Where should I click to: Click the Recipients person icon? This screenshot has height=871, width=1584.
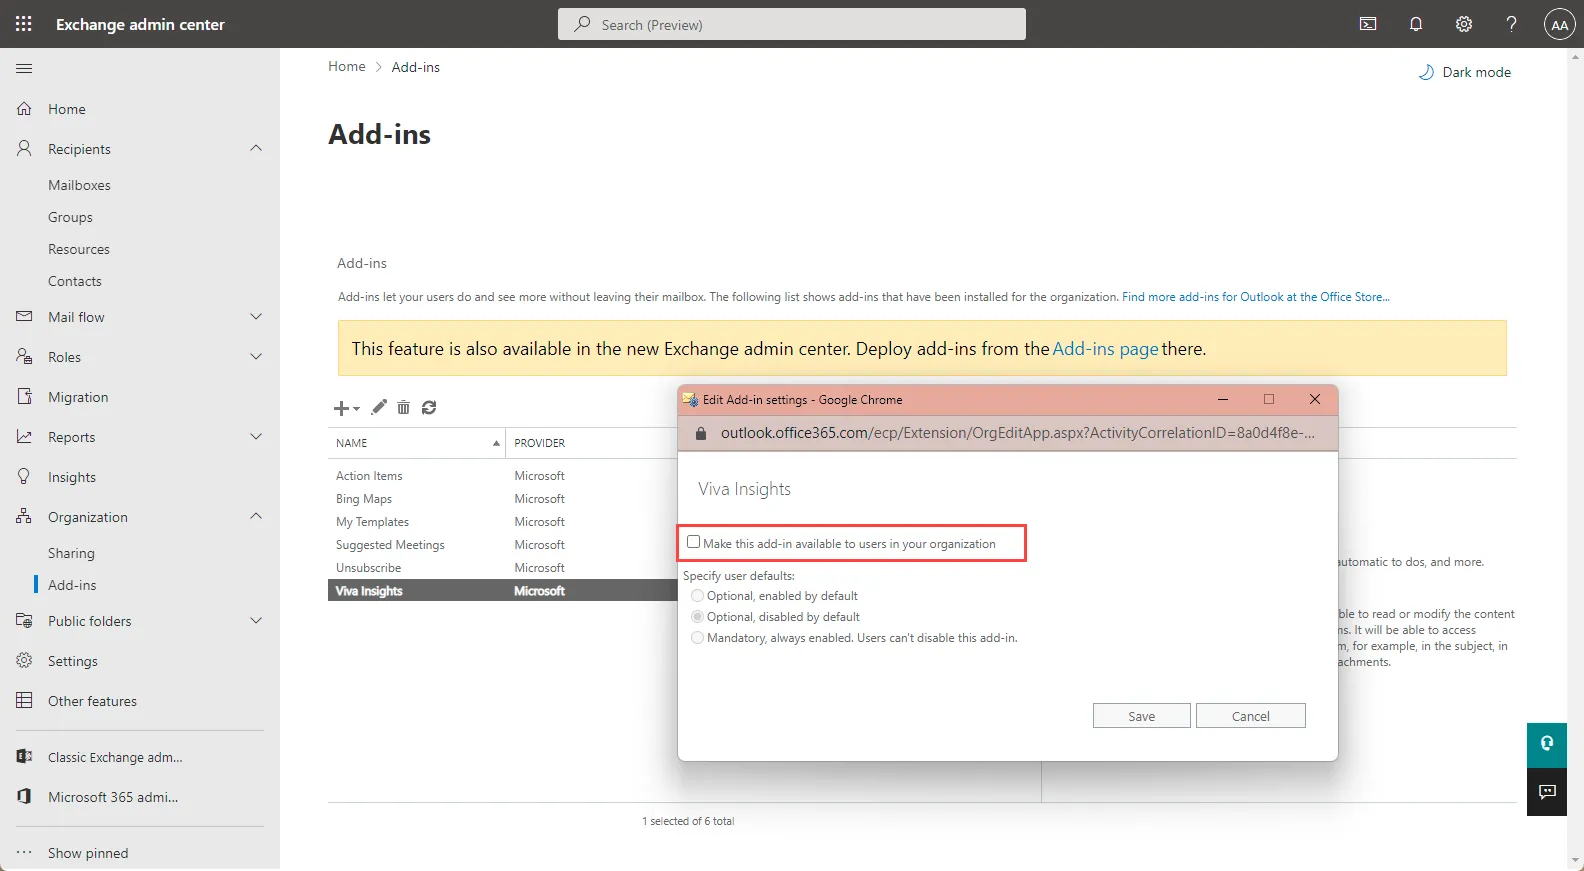[x=24, y=149]
